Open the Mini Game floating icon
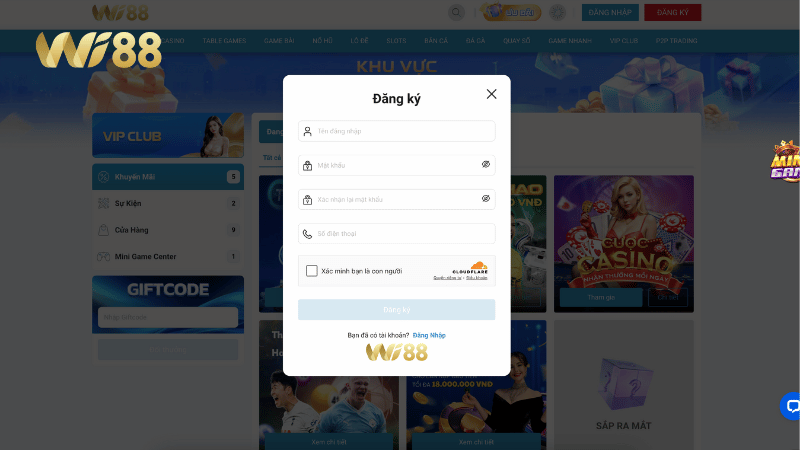The image size is (800, 450). tap(785, 161)
